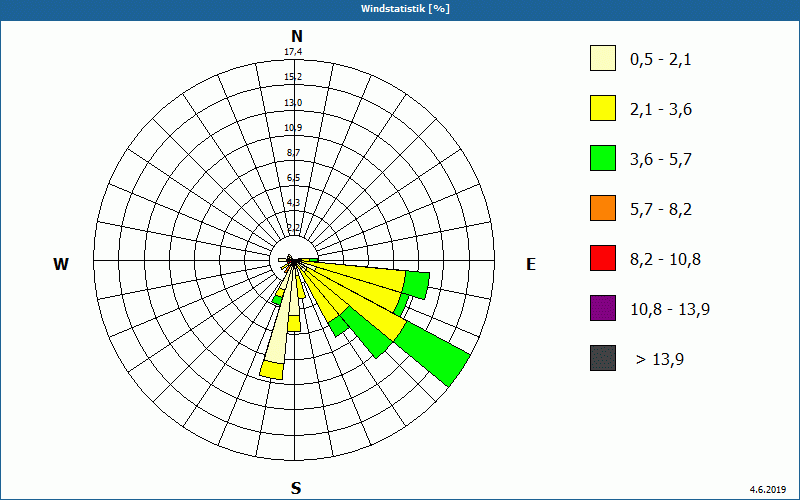Click the 15,2 radial axis value
Image resolution: width=800 pixels, height=500 pixels.
[293, 77]
